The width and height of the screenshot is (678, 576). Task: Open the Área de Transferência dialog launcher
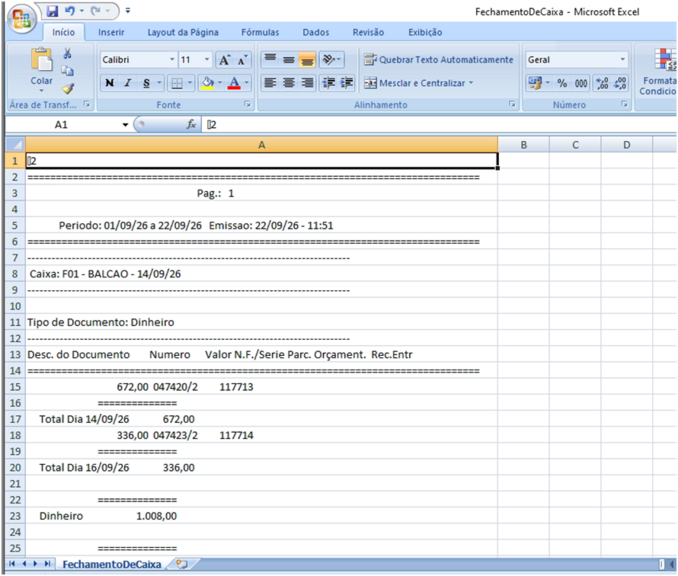[87, 104]
